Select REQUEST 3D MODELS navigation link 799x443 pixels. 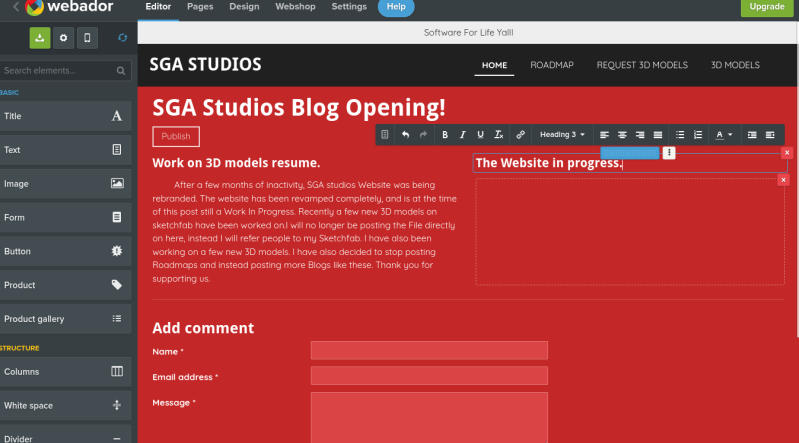(x=642, y=65)
